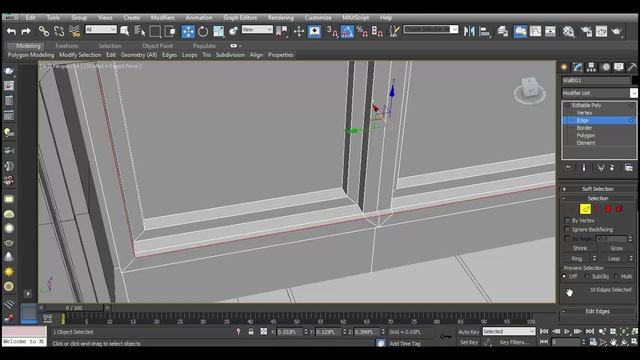The image size is (640, 360).
Task: Select the Vertex sub-object level in stack
Action: (x=584, y=113)
